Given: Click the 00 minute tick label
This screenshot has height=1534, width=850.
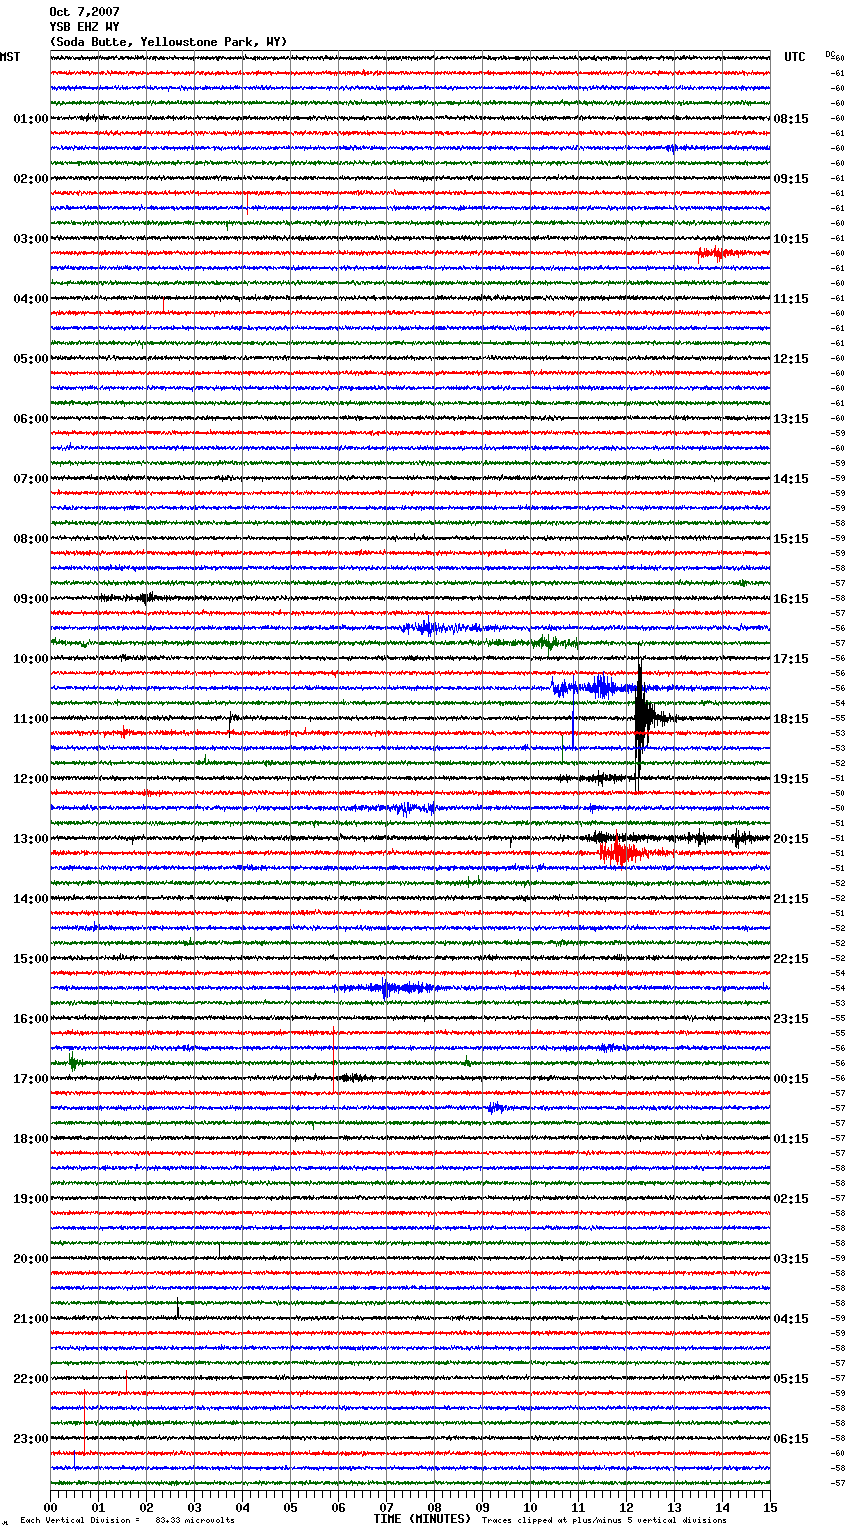Looking at the screenshot, I should tap(50, 1507).
